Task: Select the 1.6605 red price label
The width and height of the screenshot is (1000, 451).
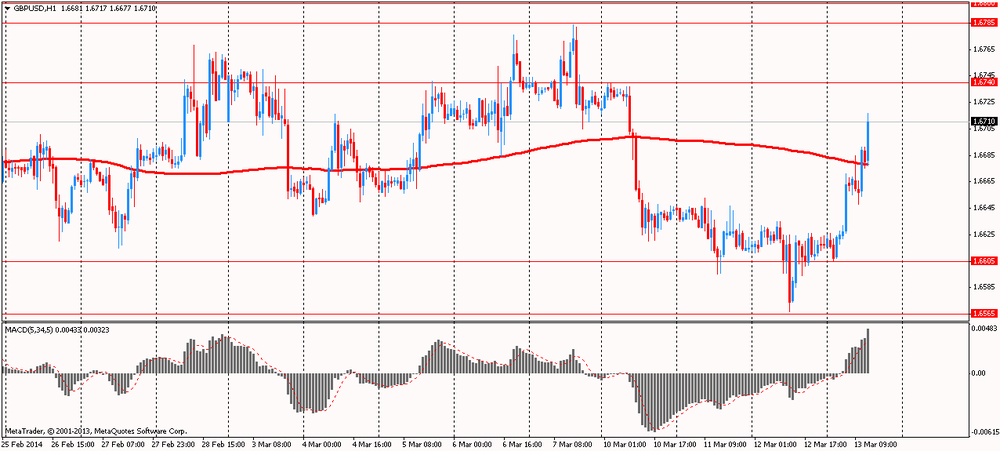Action: 983,261
